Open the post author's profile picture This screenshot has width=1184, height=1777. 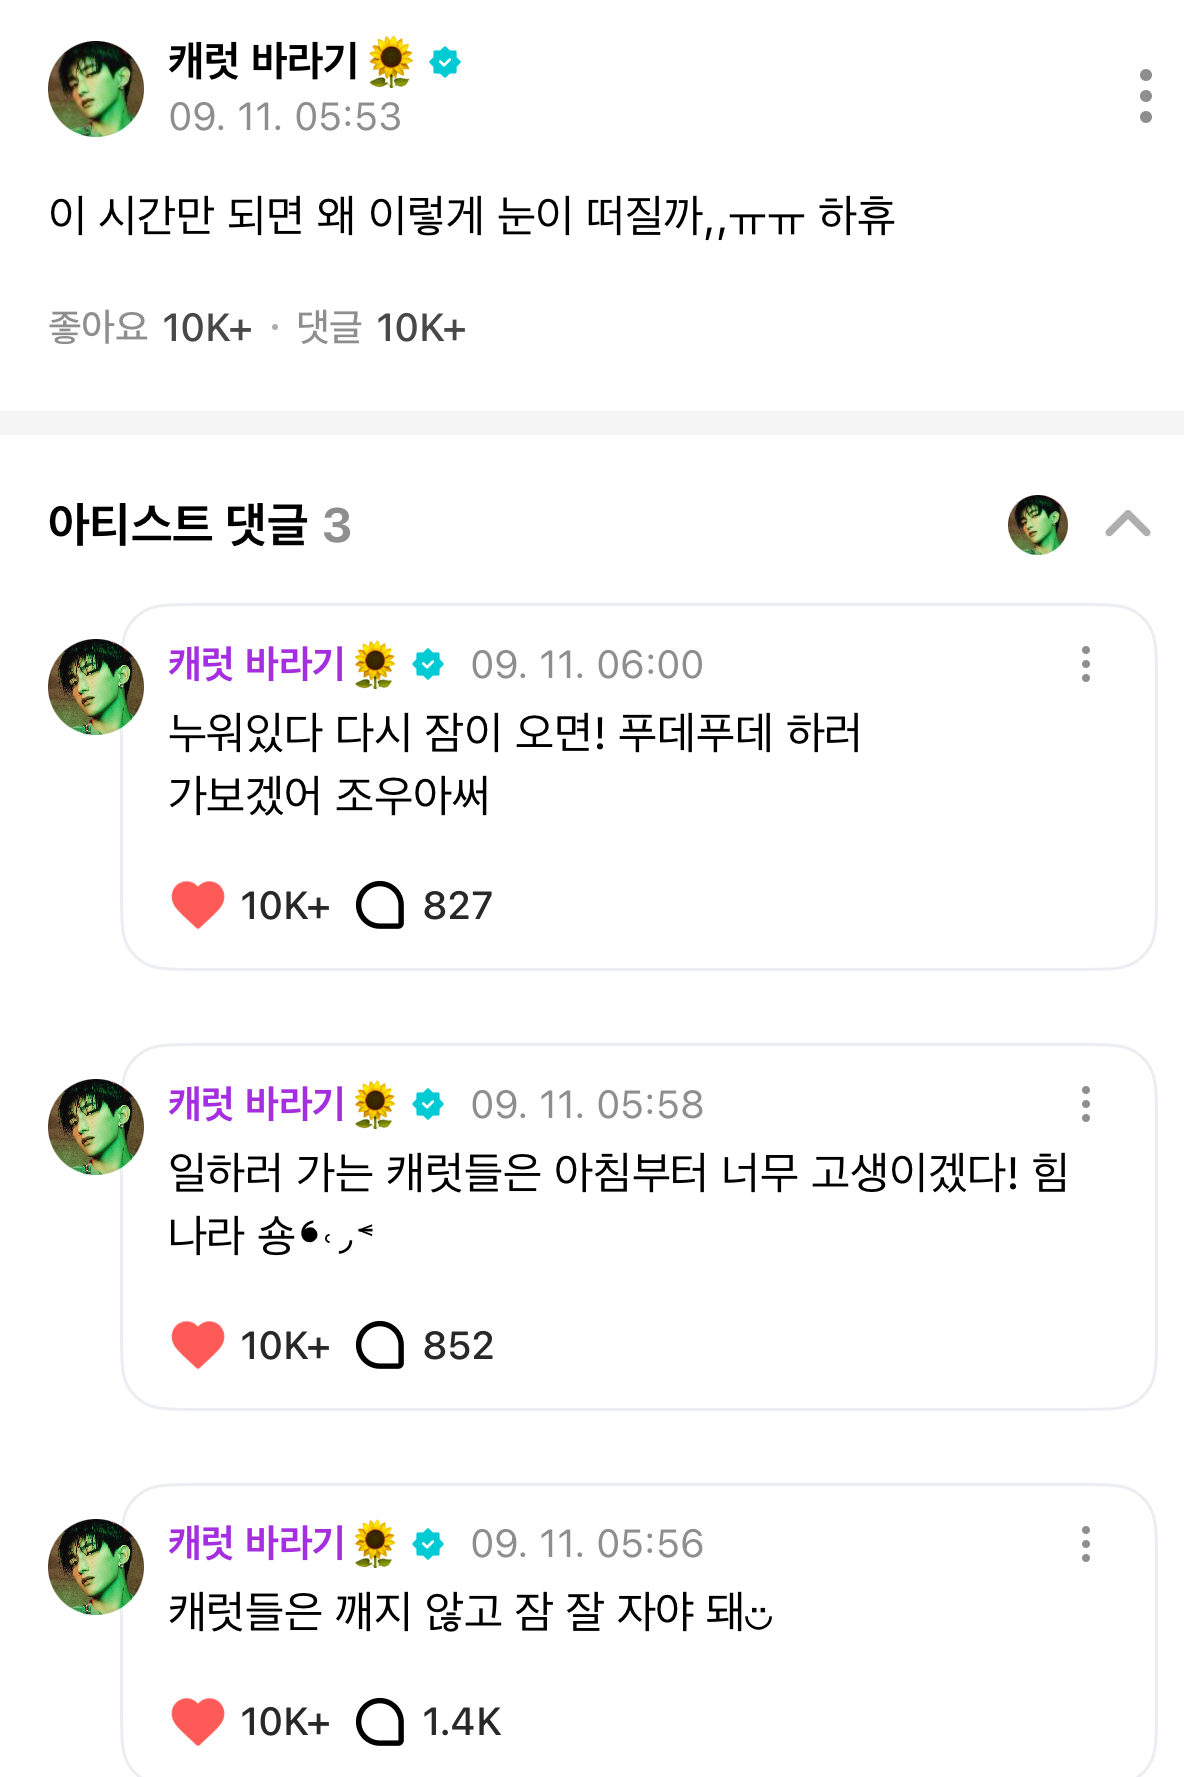pyautogui.click(x=96, y=89)
